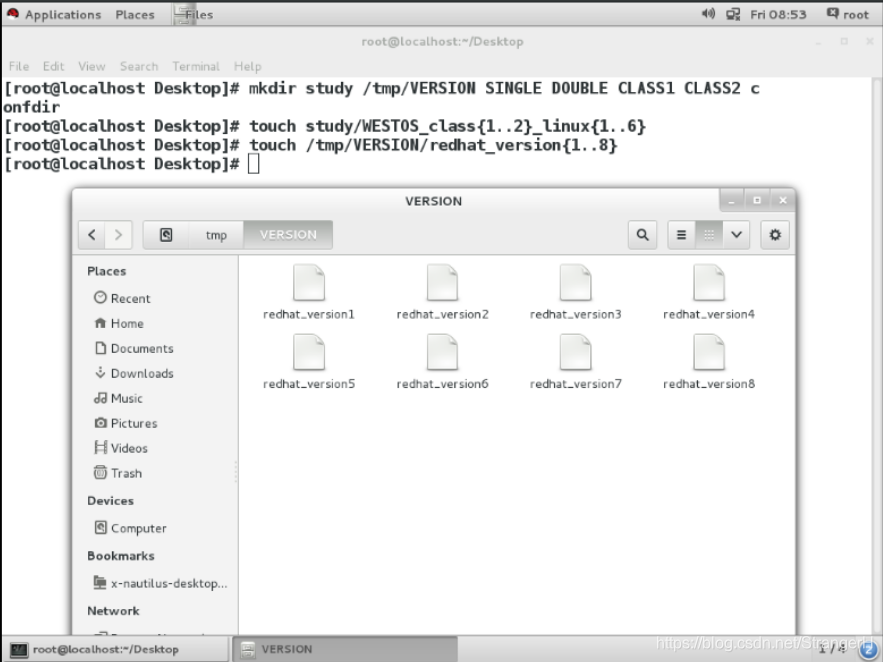Open Pictures in sidebar
883x662 pixels.
[x=126, y=423]
